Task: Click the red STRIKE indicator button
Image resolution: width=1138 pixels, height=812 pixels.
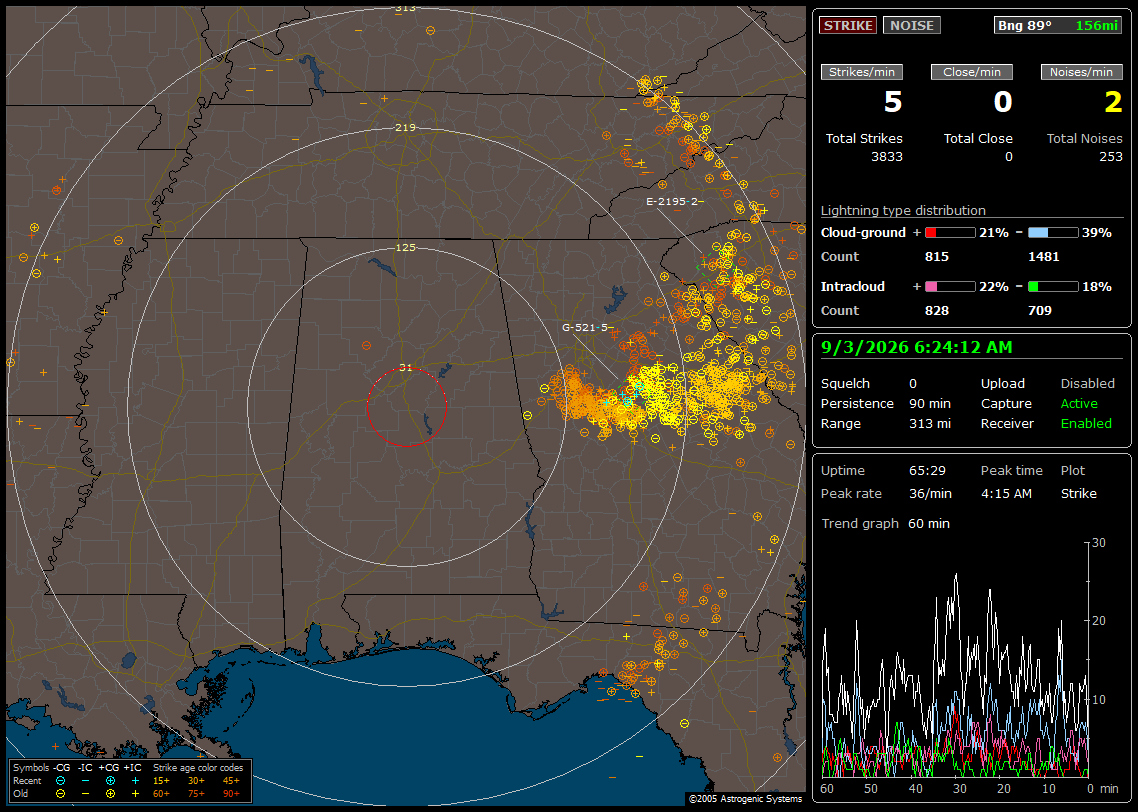Action: coord(848,25)
